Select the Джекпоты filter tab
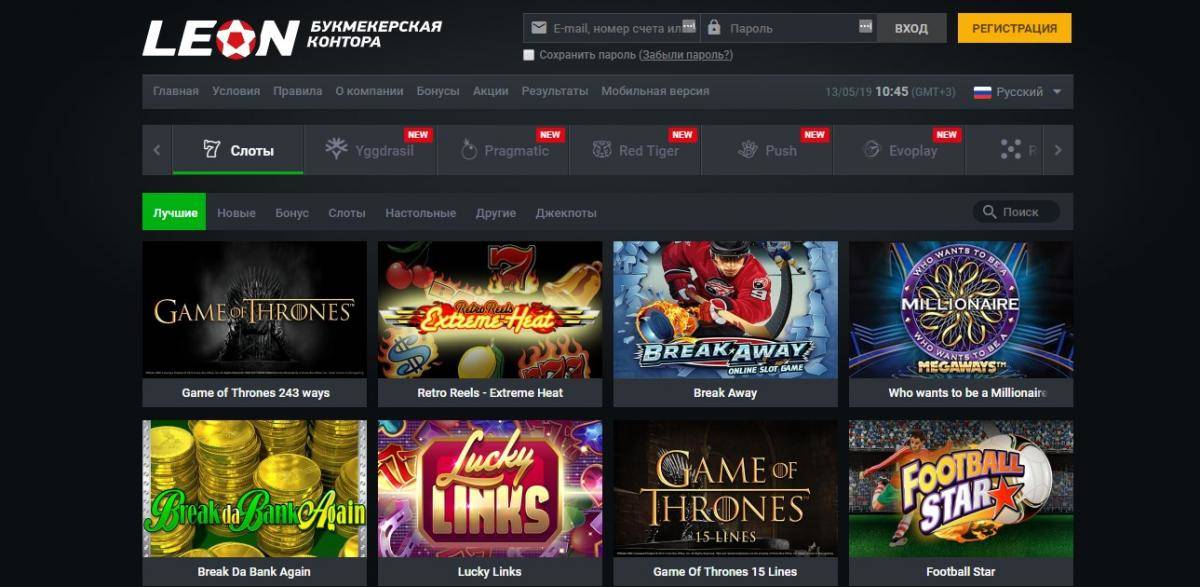The image size is (1200, 587). [x=566, y=213]
